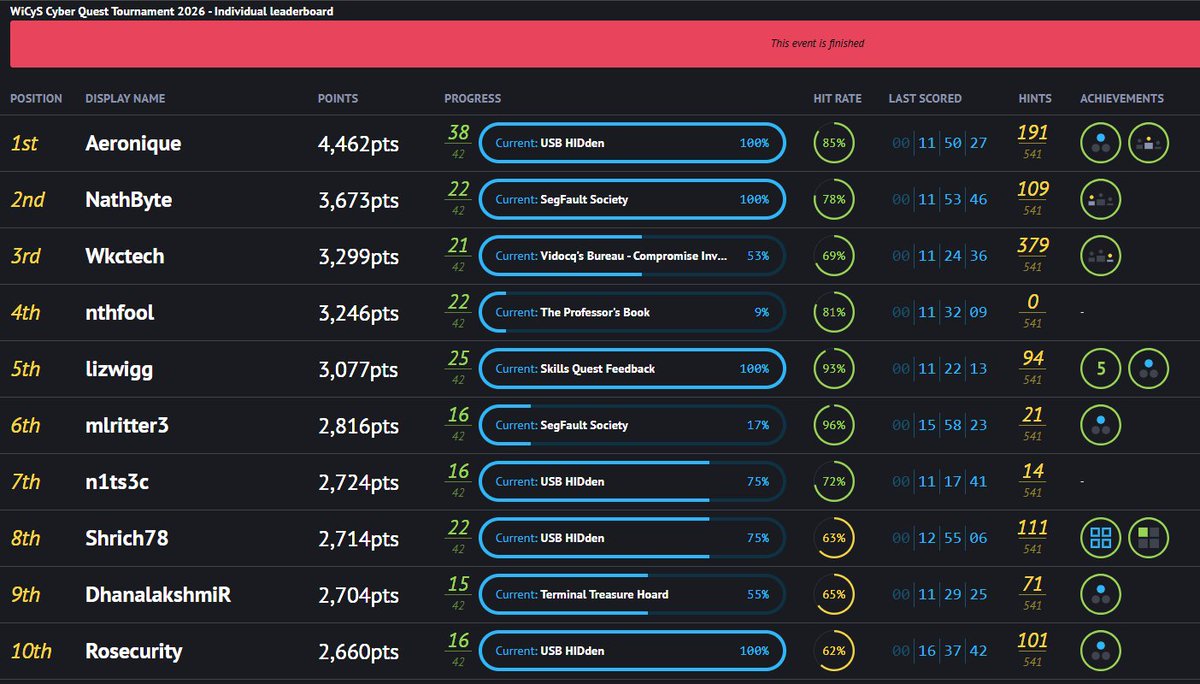Viewport: 1200px width, 684px height.
Task: Click NathByte's 78% hit rate circle
Action: (x=834, y=199)
